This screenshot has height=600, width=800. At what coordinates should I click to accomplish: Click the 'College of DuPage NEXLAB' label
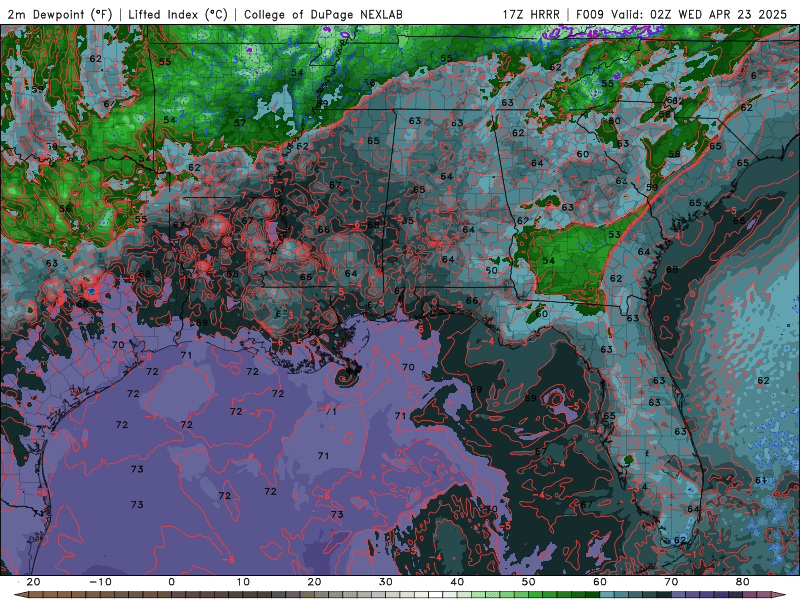[323, 14]
